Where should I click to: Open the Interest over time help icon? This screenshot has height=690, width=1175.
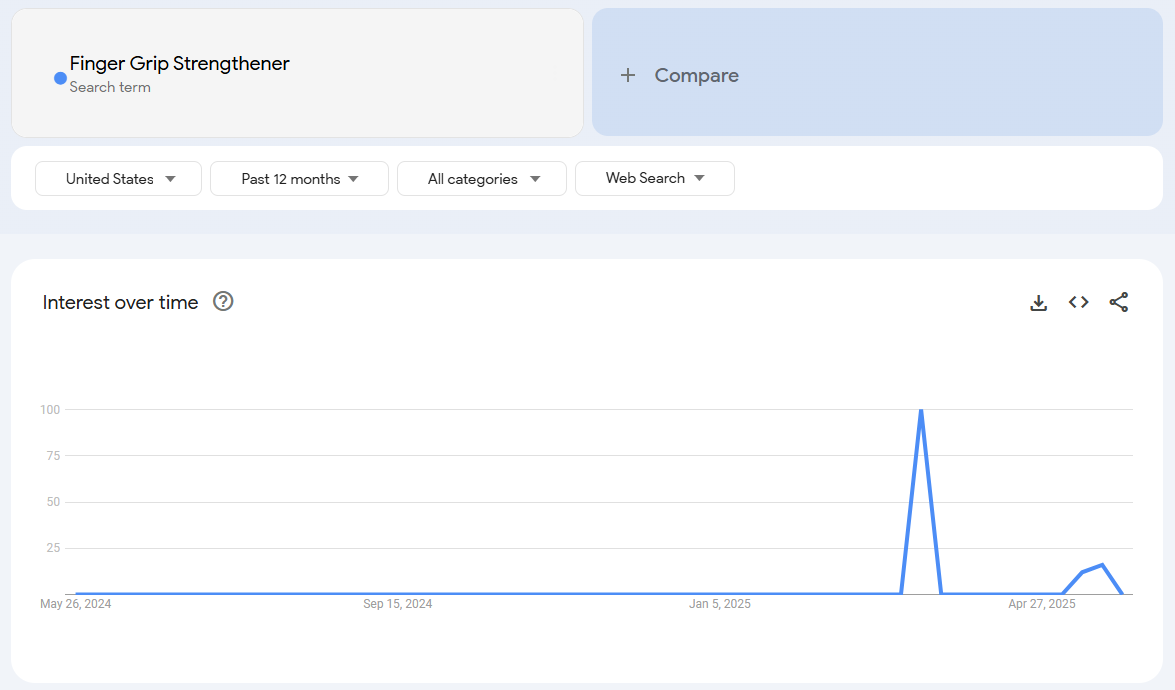coord(223,301)
